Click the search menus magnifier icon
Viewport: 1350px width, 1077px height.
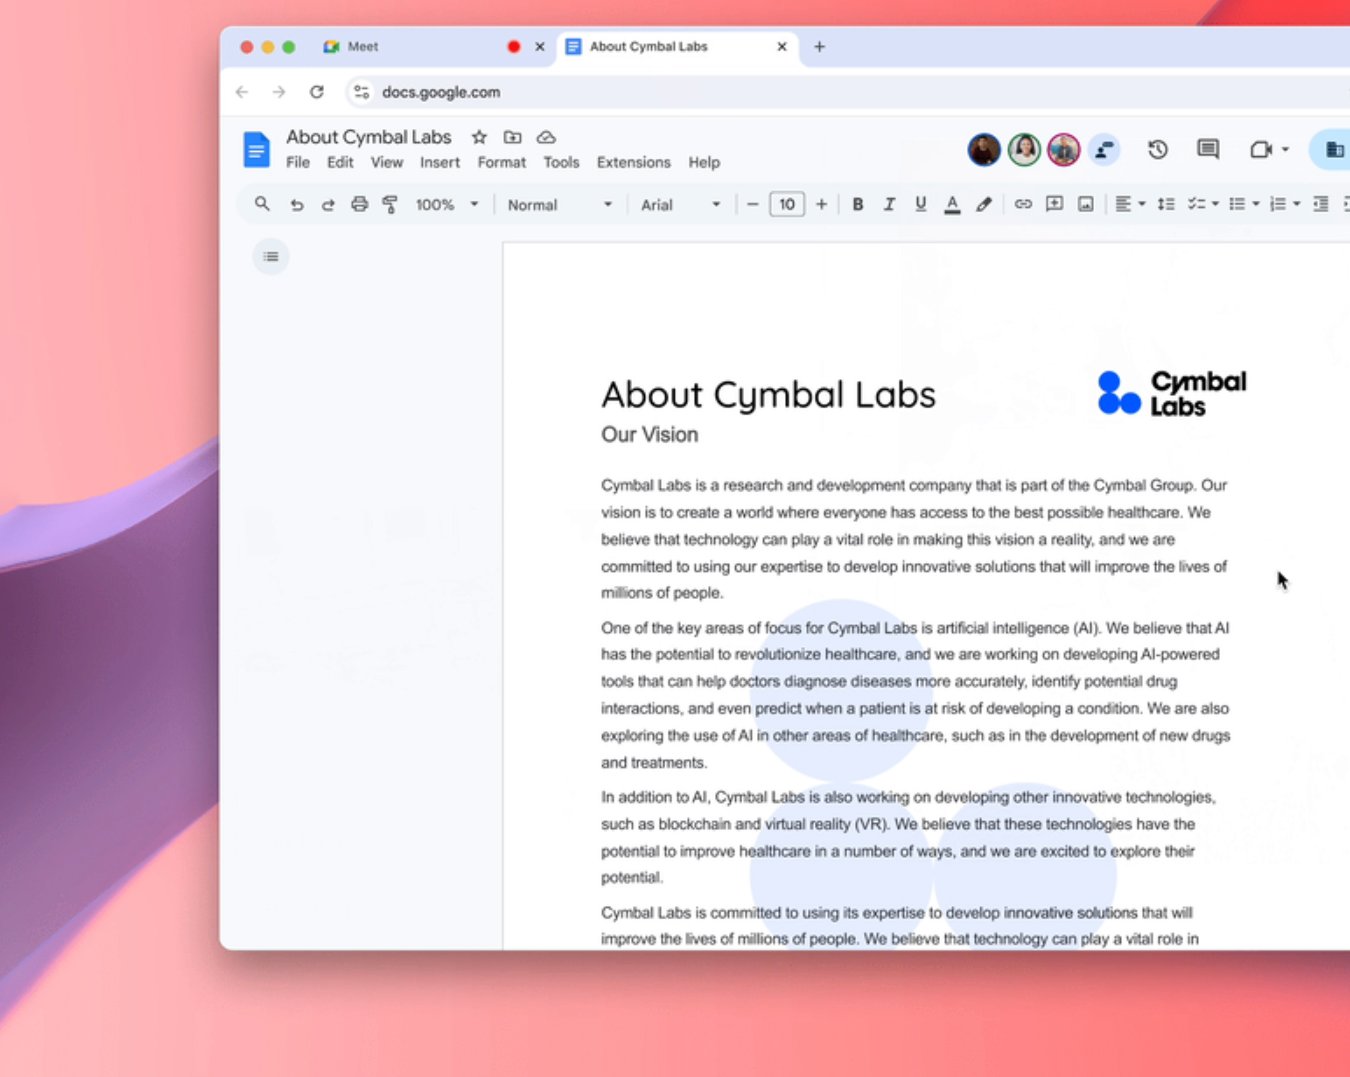[x=262, y=204]
